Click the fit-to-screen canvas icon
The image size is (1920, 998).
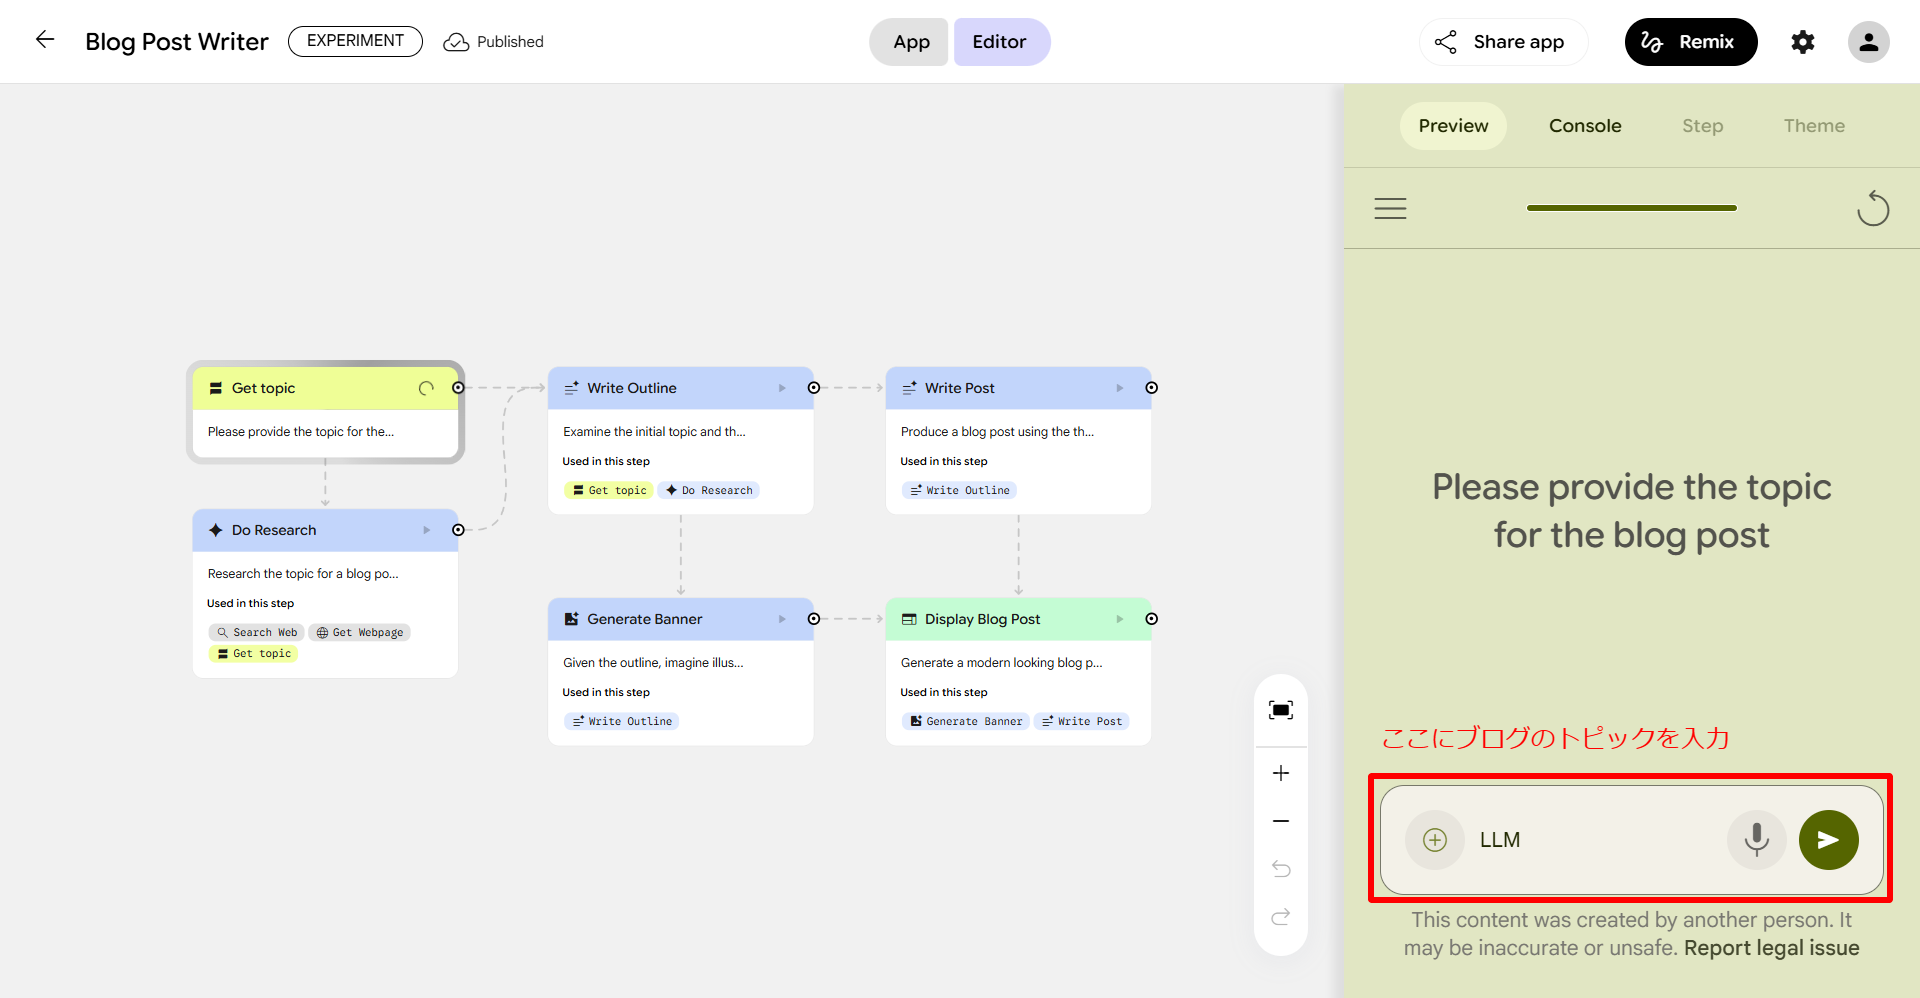(x=1280, y=710)
